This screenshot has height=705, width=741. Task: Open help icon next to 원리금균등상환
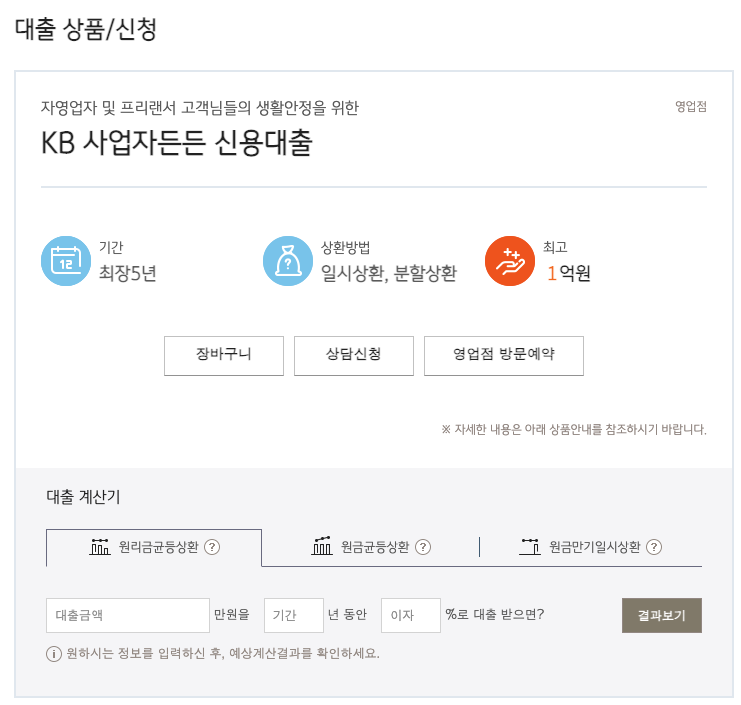tap(212, 547)
